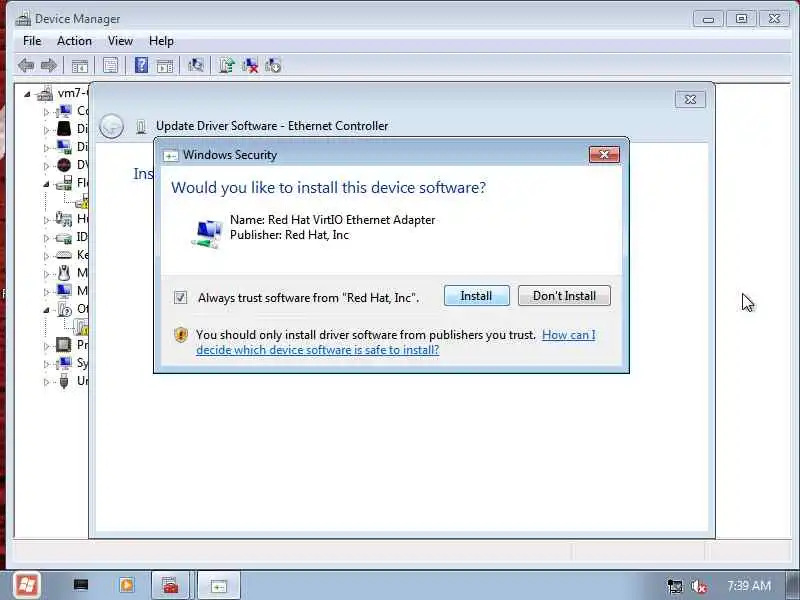This screenshot has width=800, height=600.
Task: Collapse the vm7 root tree node
Action: (x=27, y=94)
